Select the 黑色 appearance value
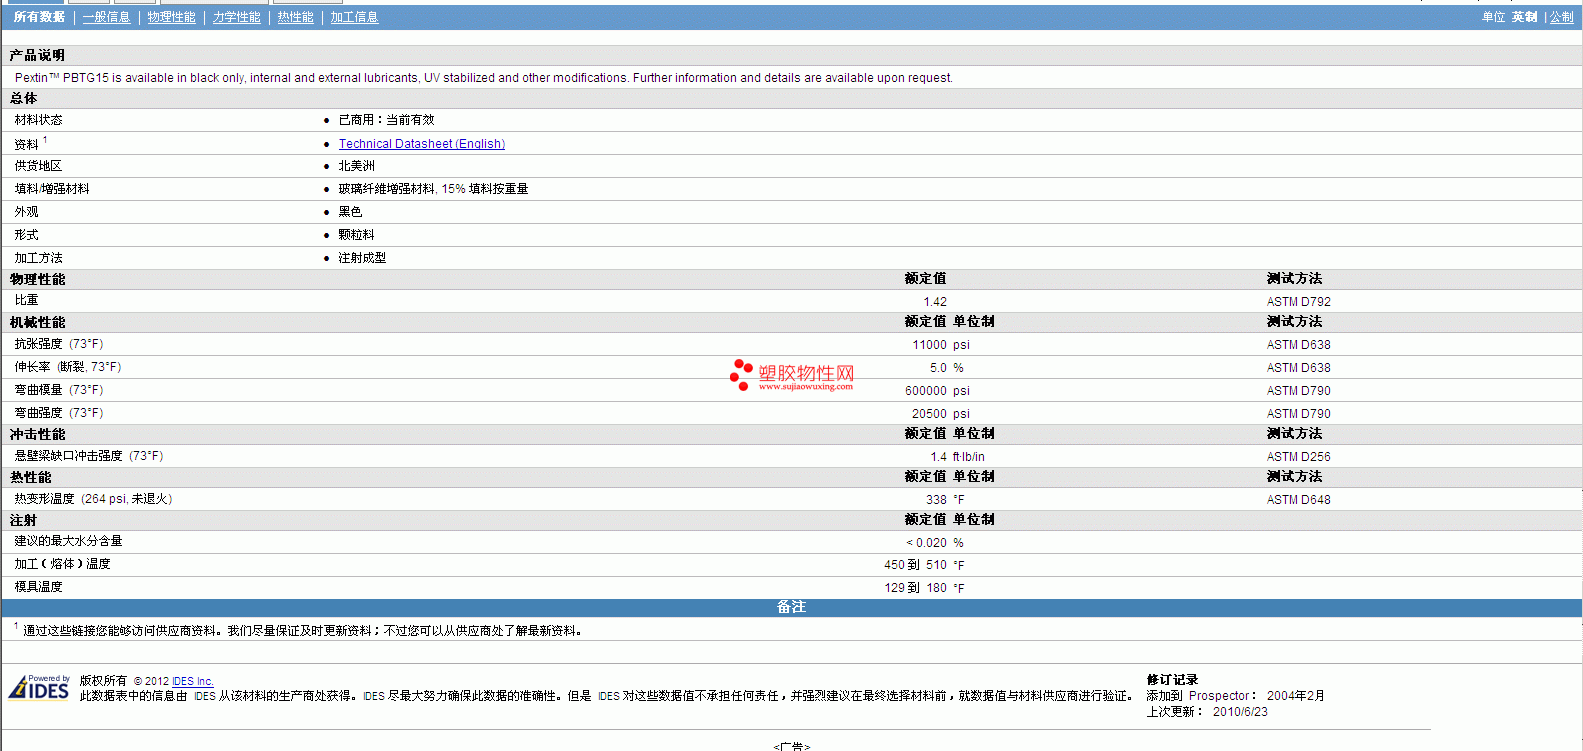This screenshot has width=1583, height=751. pyautogui.click(x=350, y=212)
